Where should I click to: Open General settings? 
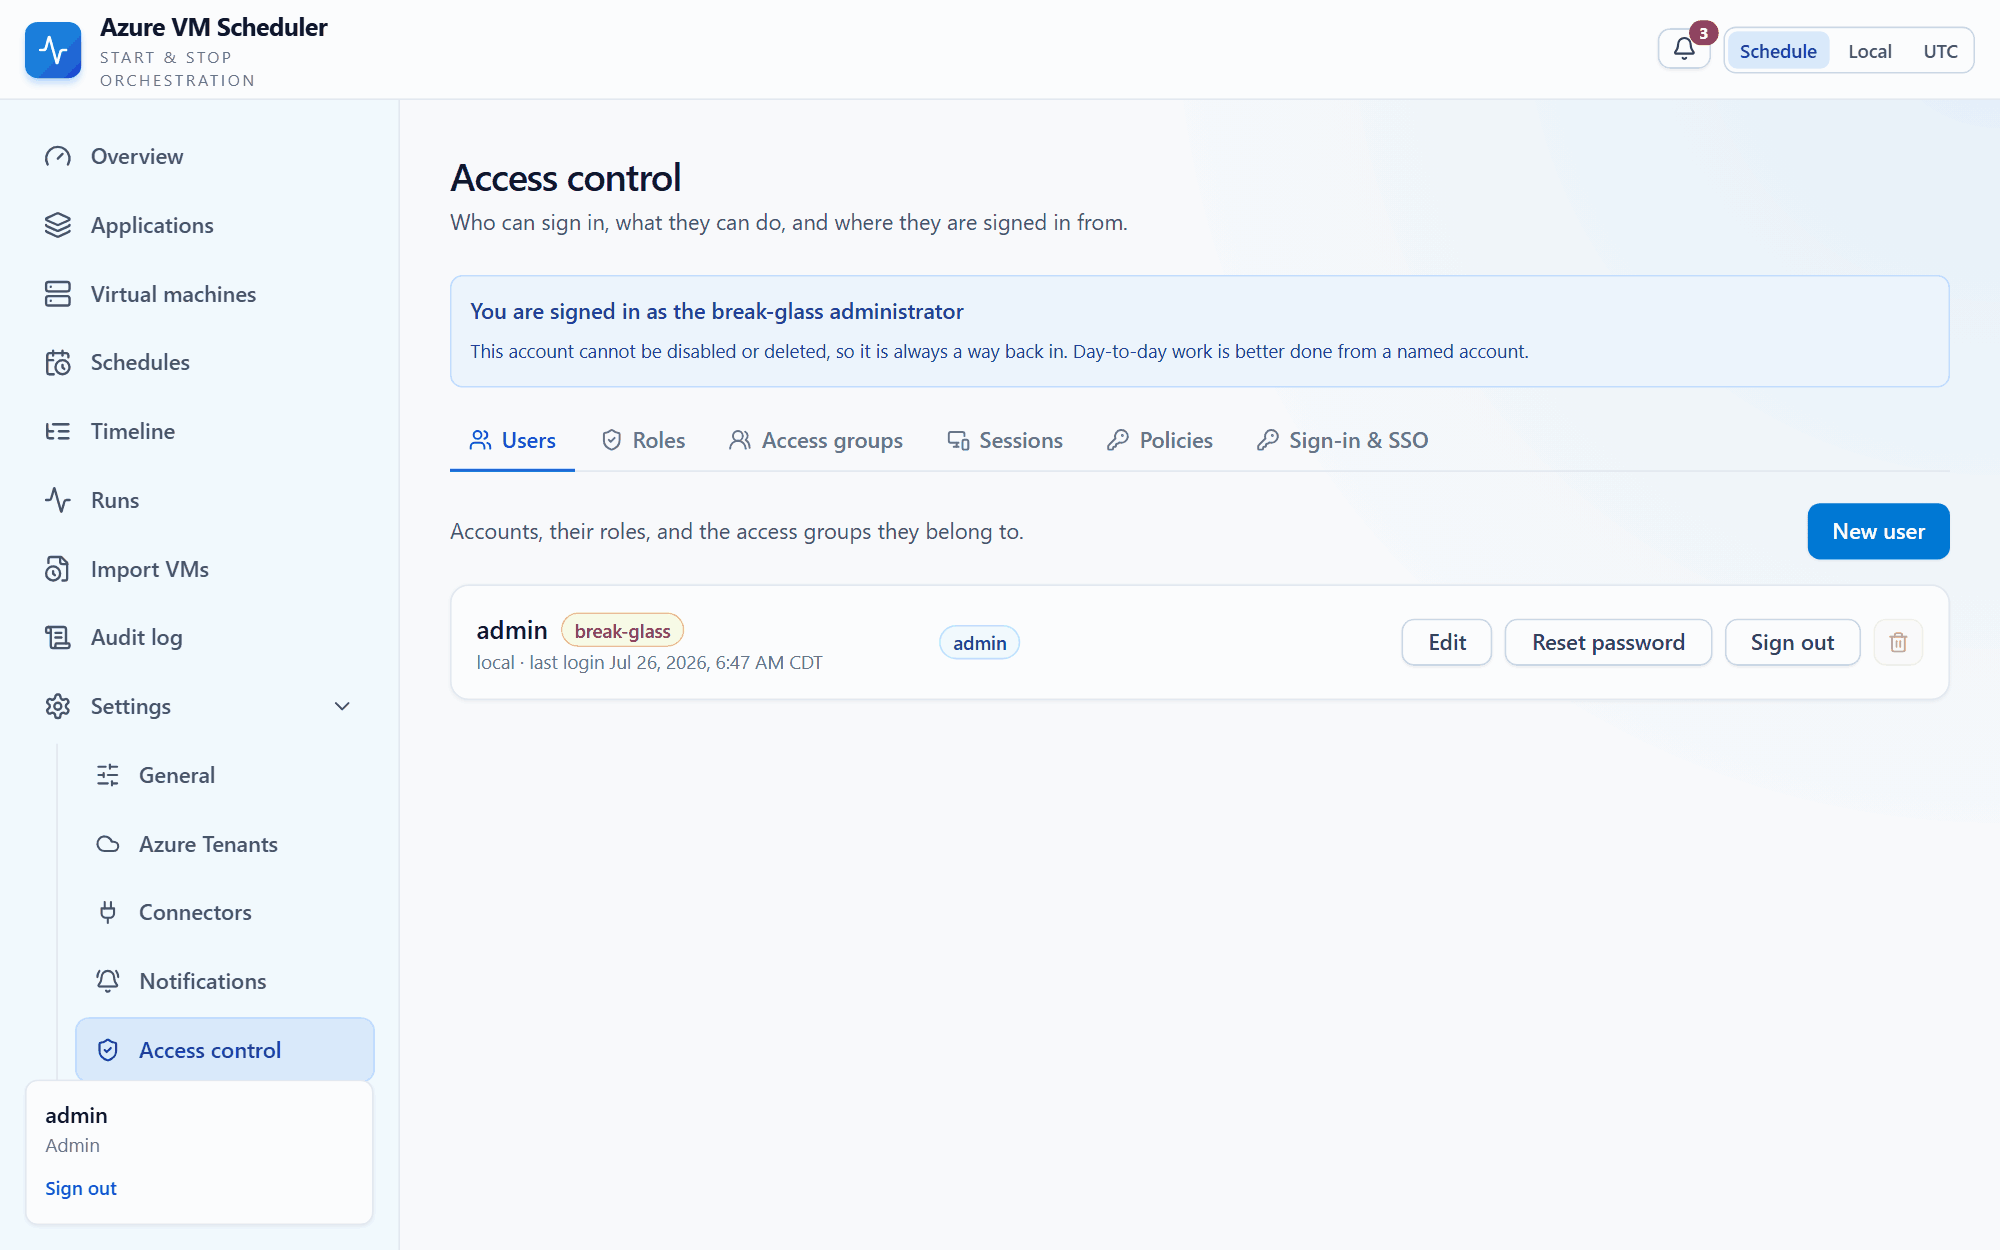(x=225, y=775)
